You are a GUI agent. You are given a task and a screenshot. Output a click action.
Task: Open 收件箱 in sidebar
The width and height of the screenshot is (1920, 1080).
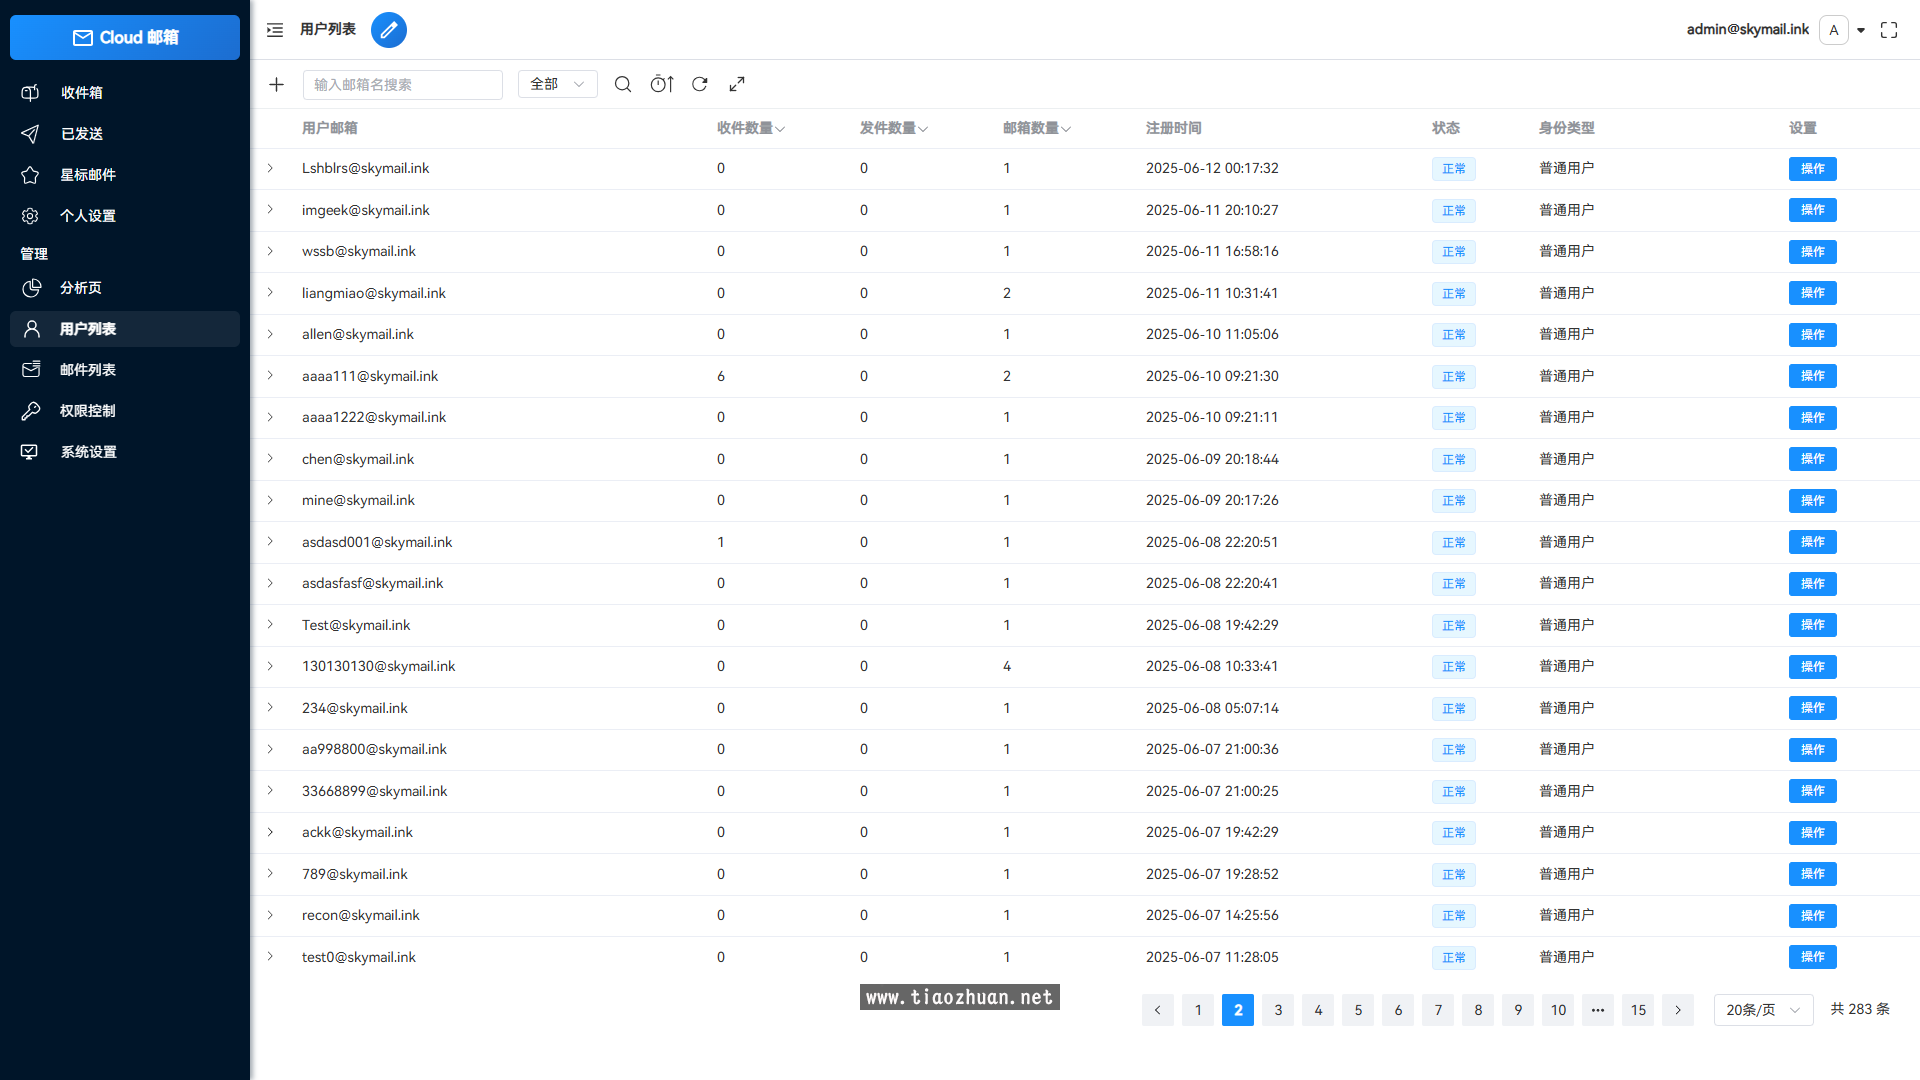pyautogui.click(x=82, y=93)
